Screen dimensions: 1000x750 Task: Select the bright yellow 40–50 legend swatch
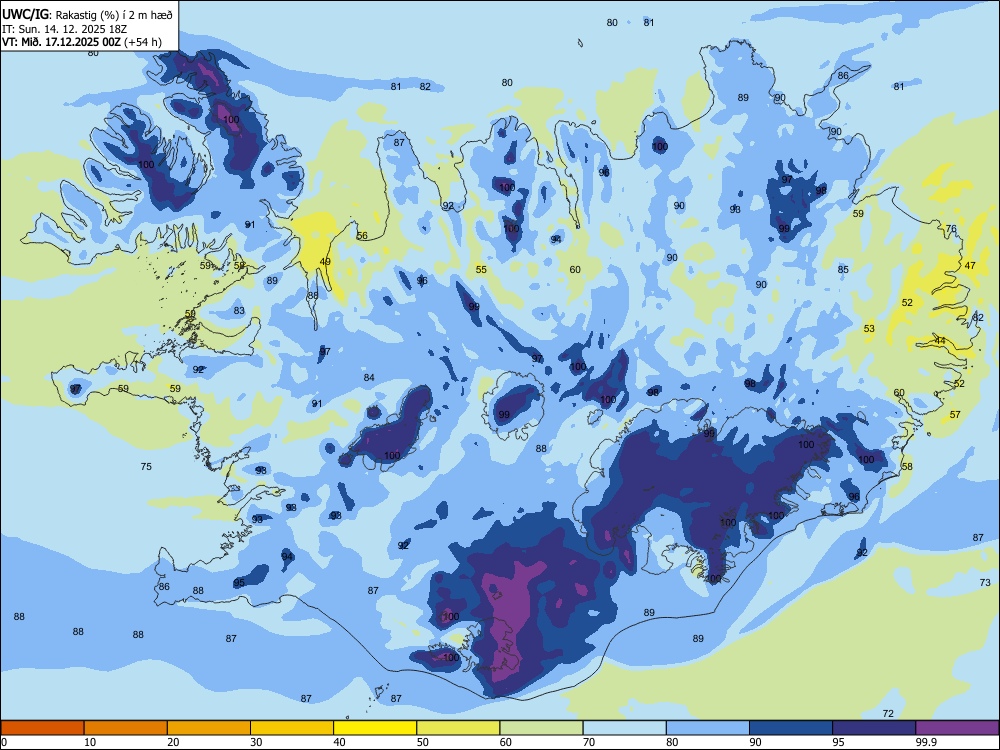coord(375,728)
